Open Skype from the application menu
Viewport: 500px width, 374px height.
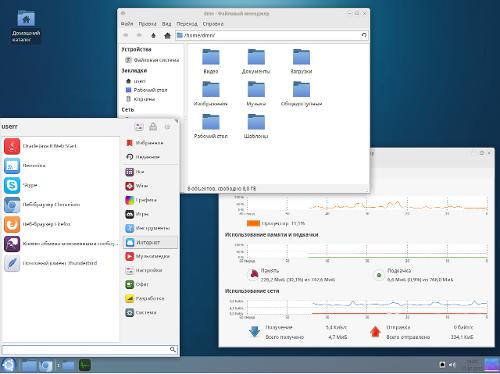(60, 185)
